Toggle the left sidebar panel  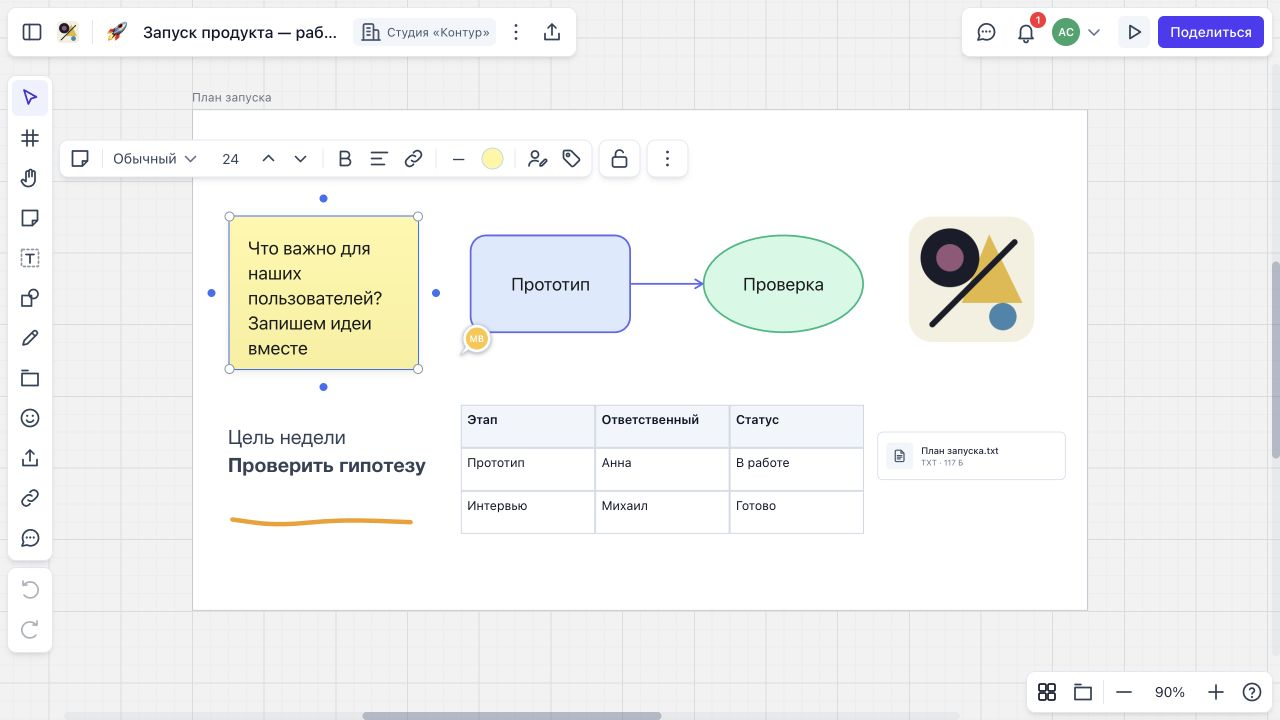32,32
